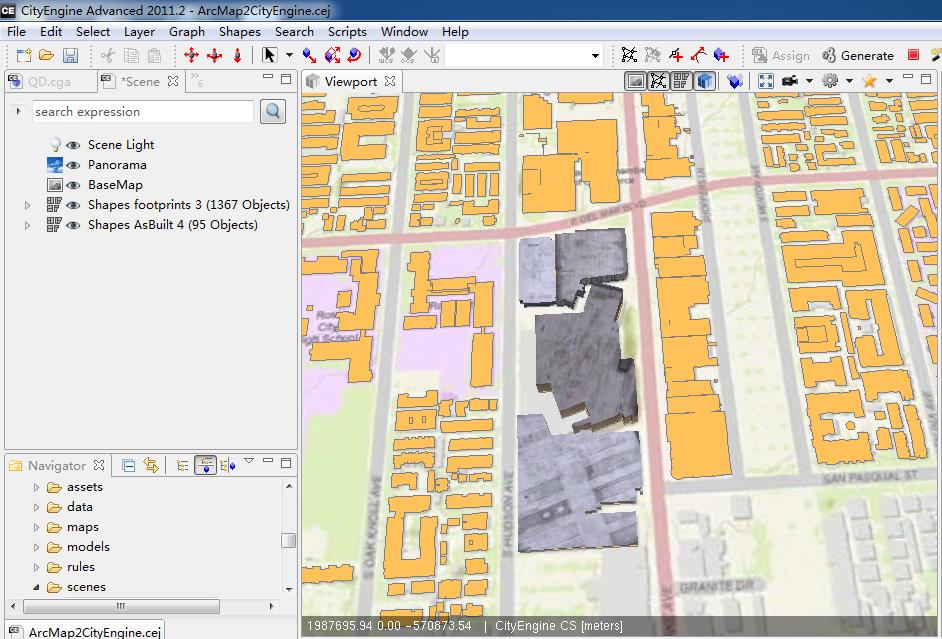Click the Generate button
Image resolution: width=942 pixels, height=639 pixels.
click(858, 55)
